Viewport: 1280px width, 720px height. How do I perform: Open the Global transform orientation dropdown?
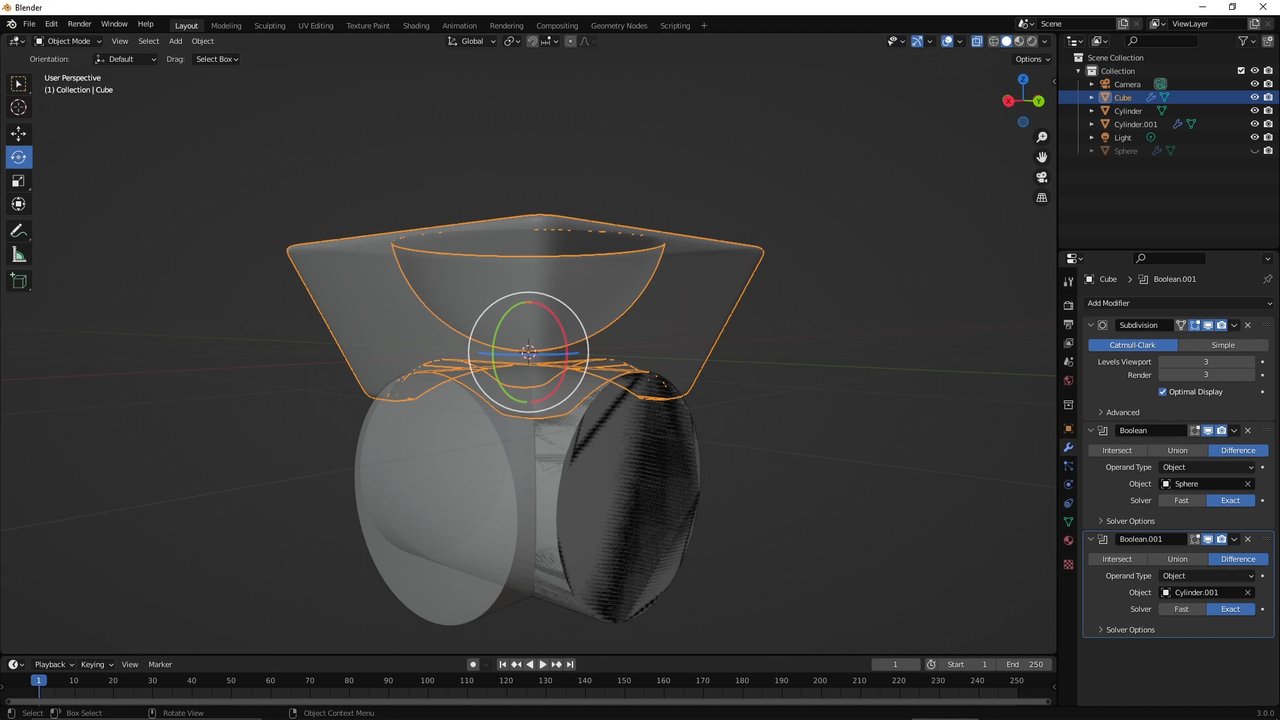coord(470,41)
